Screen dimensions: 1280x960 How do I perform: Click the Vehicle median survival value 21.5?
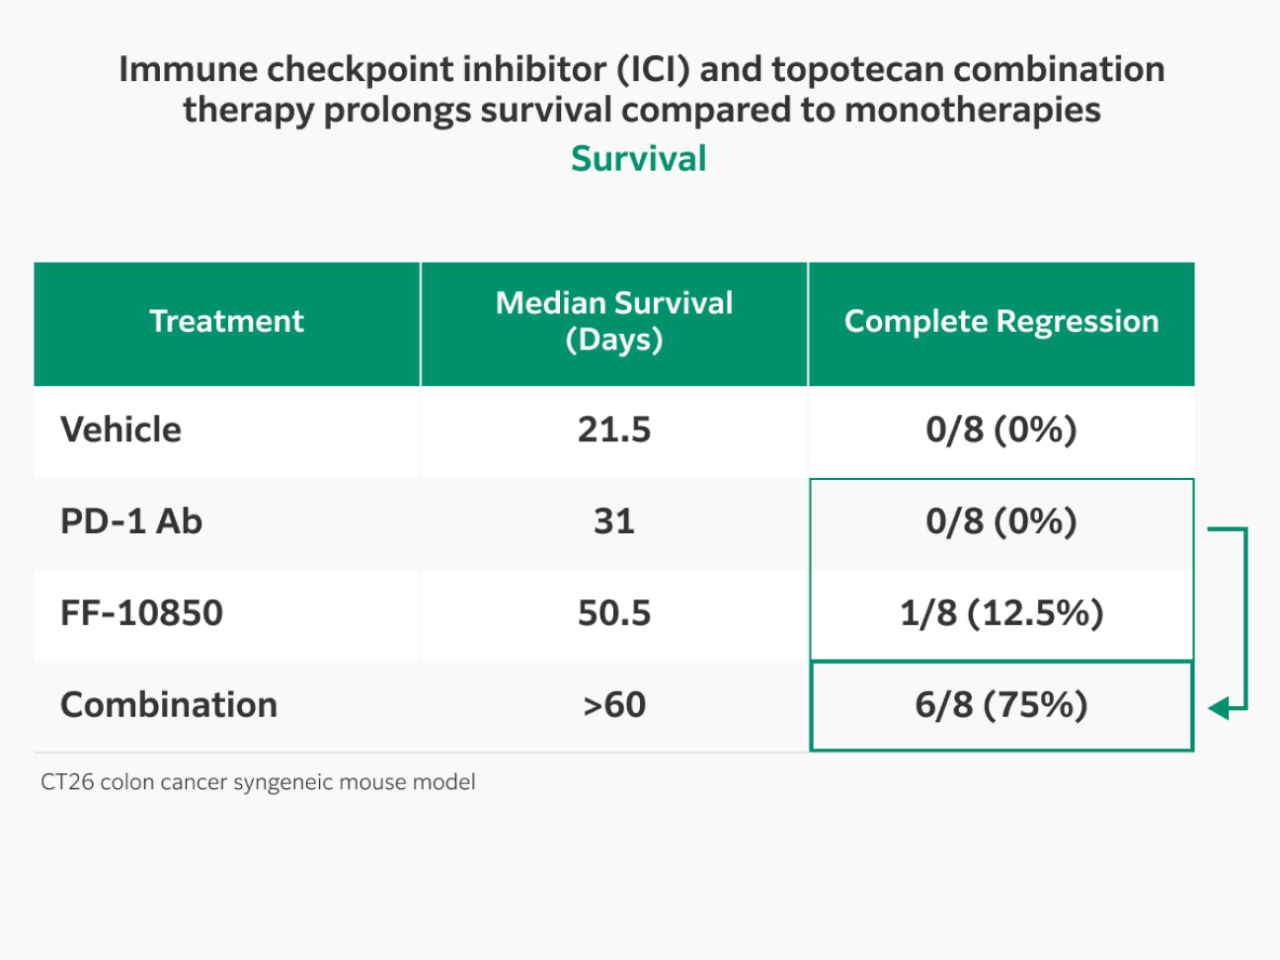click(614, 430)
